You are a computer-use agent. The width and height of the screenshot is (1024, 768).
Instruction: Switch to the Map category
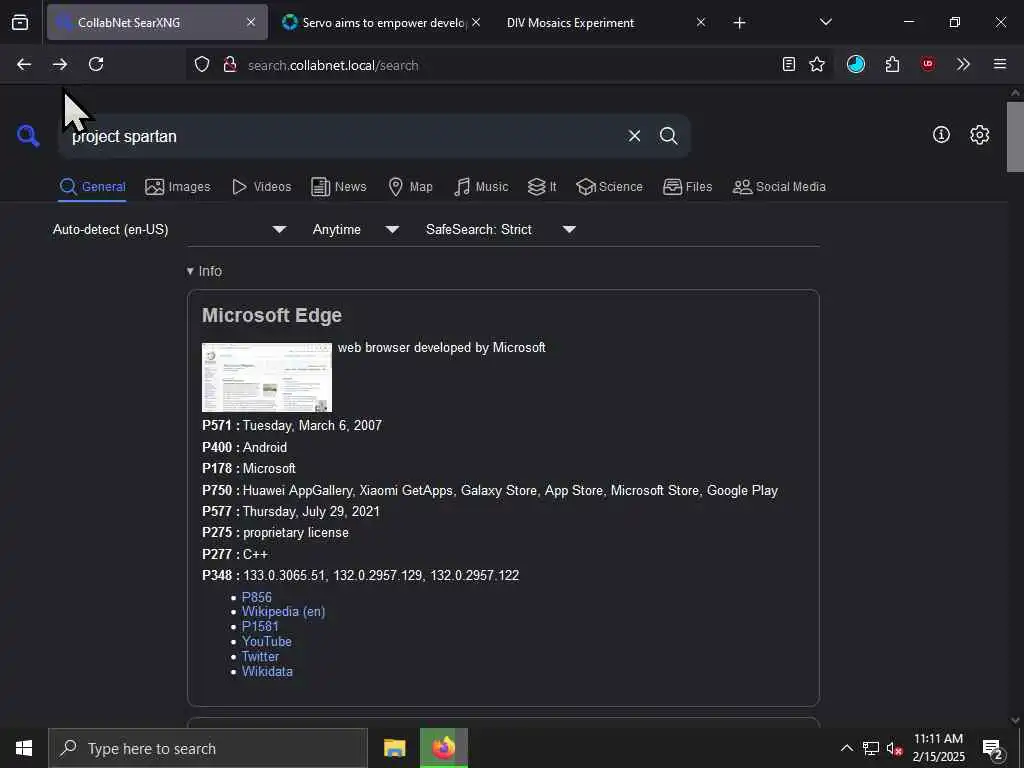pyautogui.click(x=410, y=187)
